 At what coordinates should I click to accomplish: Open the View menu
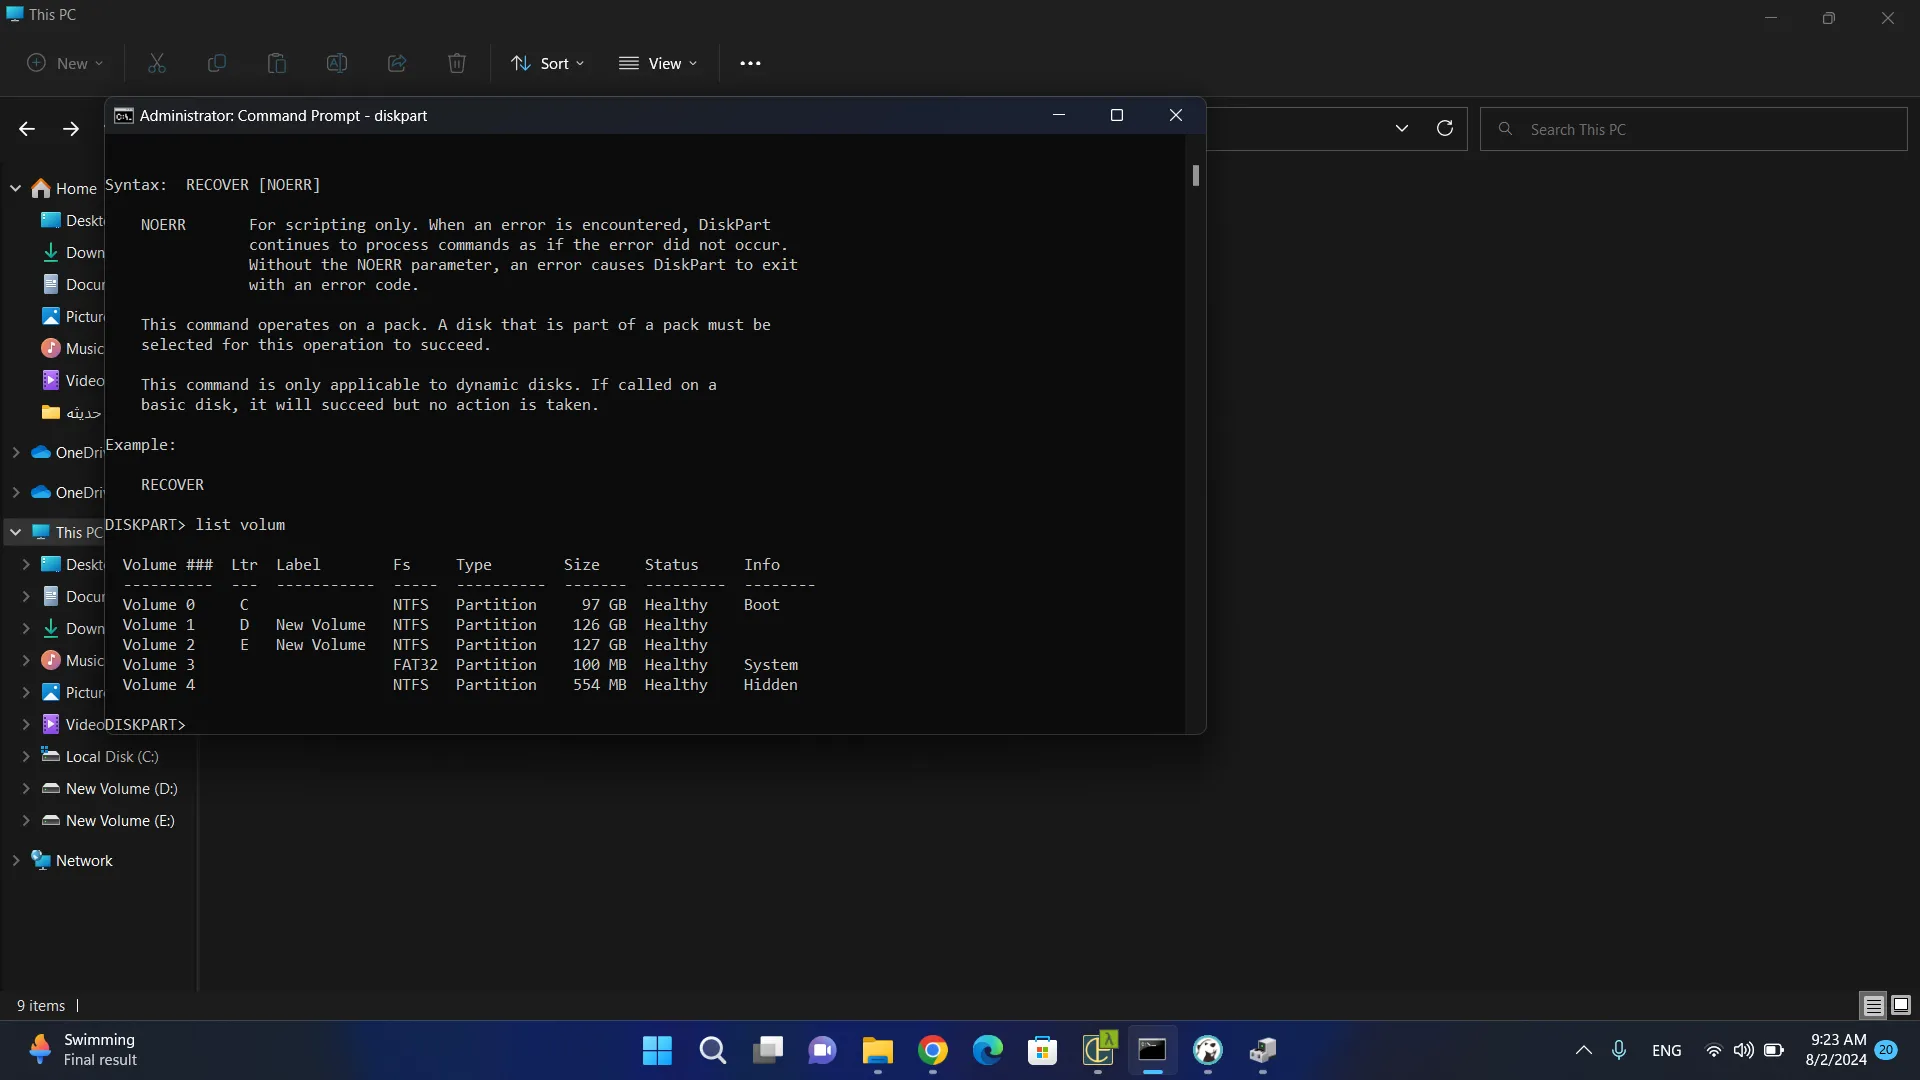[658, 63]
